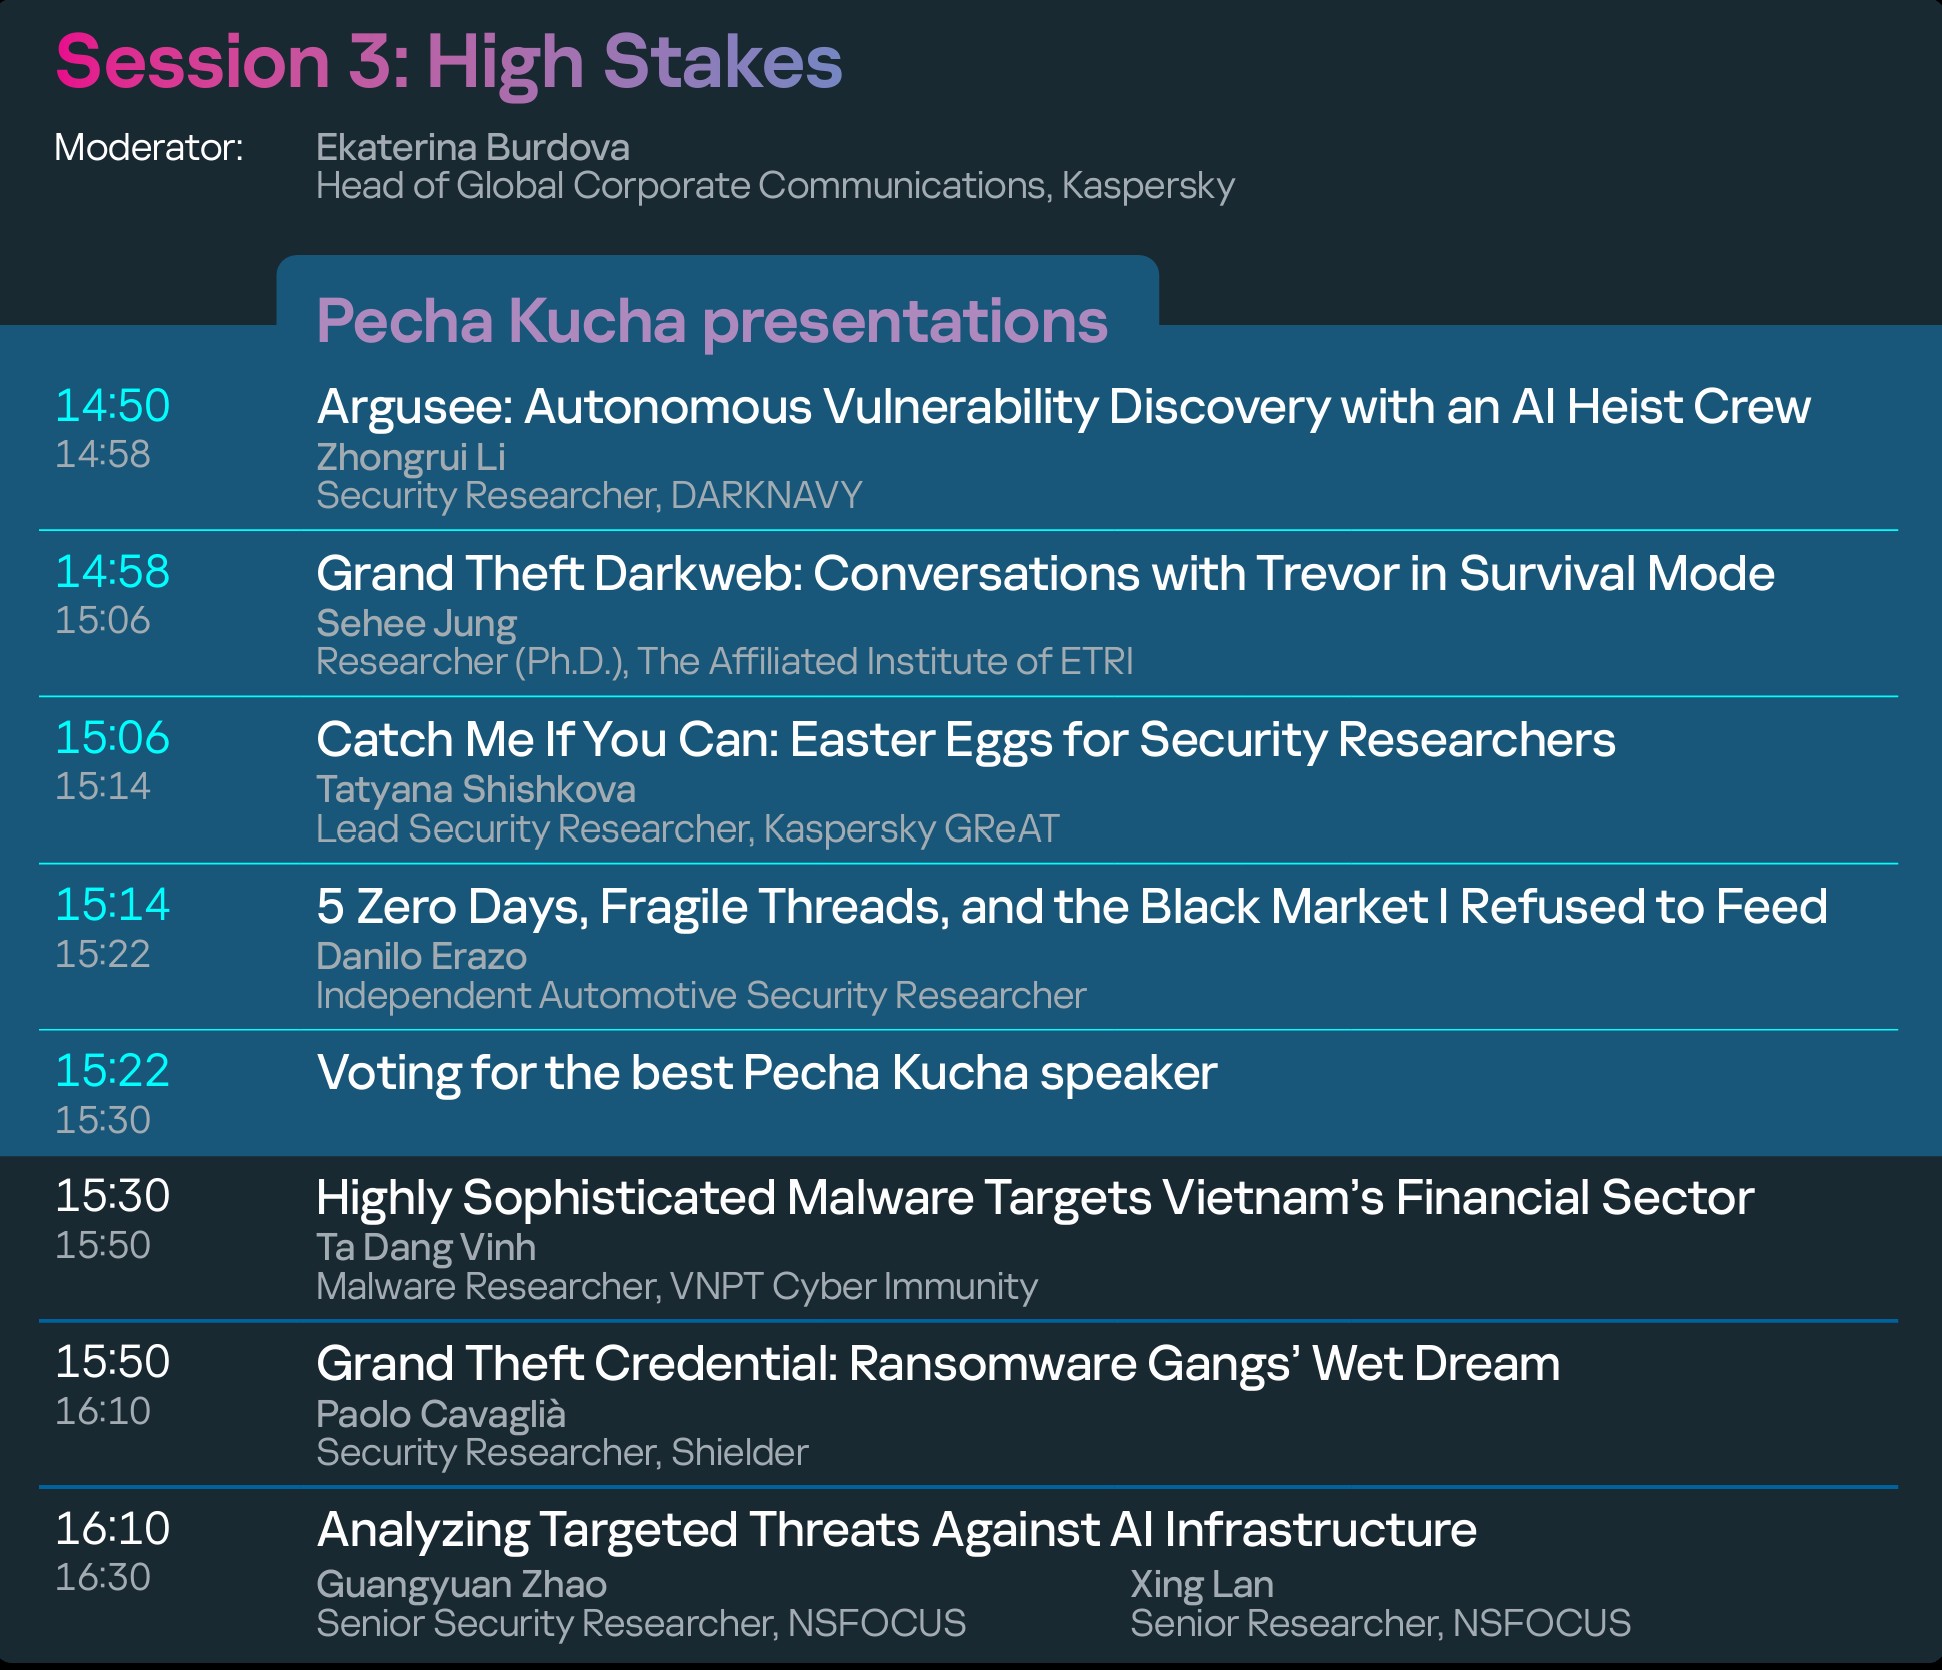Click the 14:50 start time marker
Screen dimensions: 1942x1670
click(x=112, y=406)
